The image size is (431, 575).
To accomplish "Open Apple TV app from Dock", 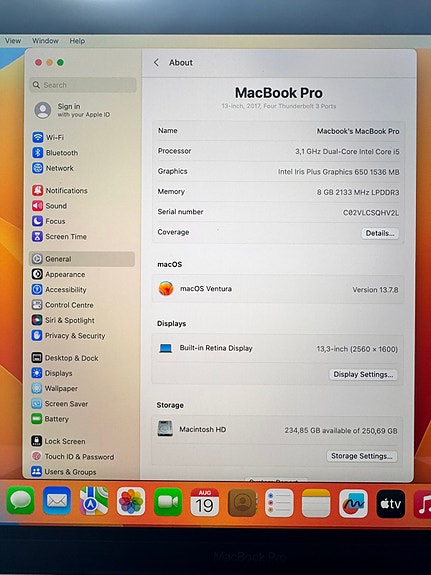I will (391, 503).
